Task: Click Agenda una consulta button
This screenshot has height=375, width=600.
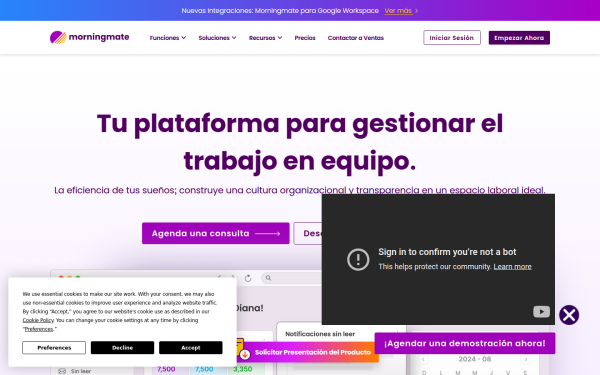Action: (x=216, y=233)
